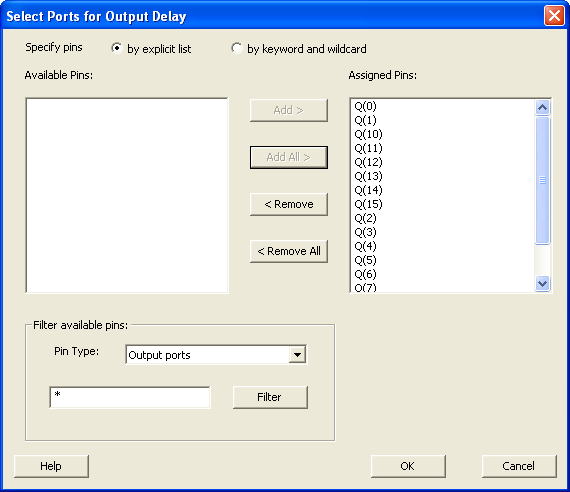Viewport: 570px width, 492px height.
Task: Click the Remove All button
Action: coord(289,251)
